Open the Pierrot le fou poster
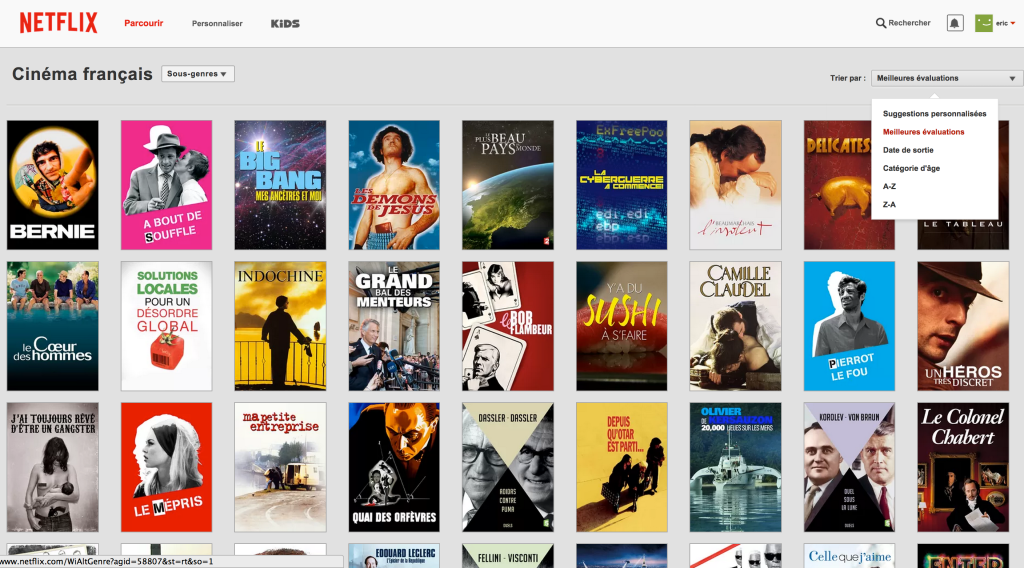 click(849, 326)
